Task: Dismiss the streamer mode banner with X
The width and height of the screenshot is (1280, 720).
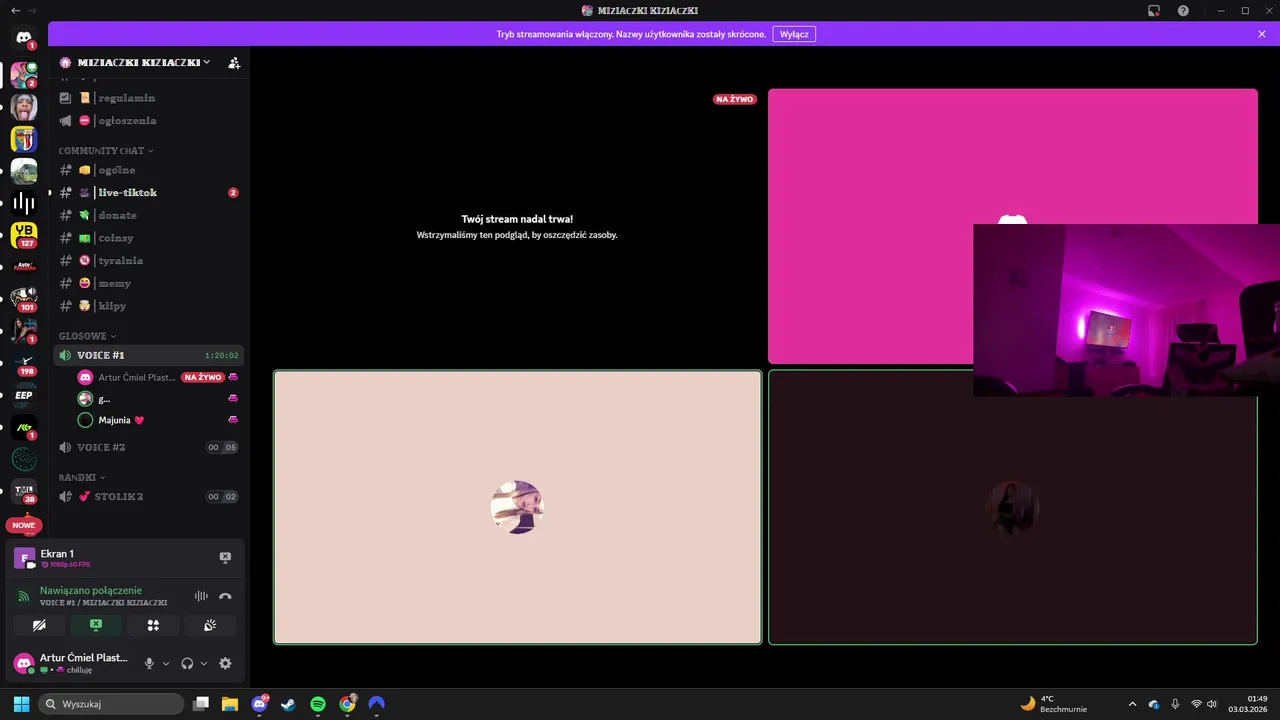Action: click(x=1262, y=34)
